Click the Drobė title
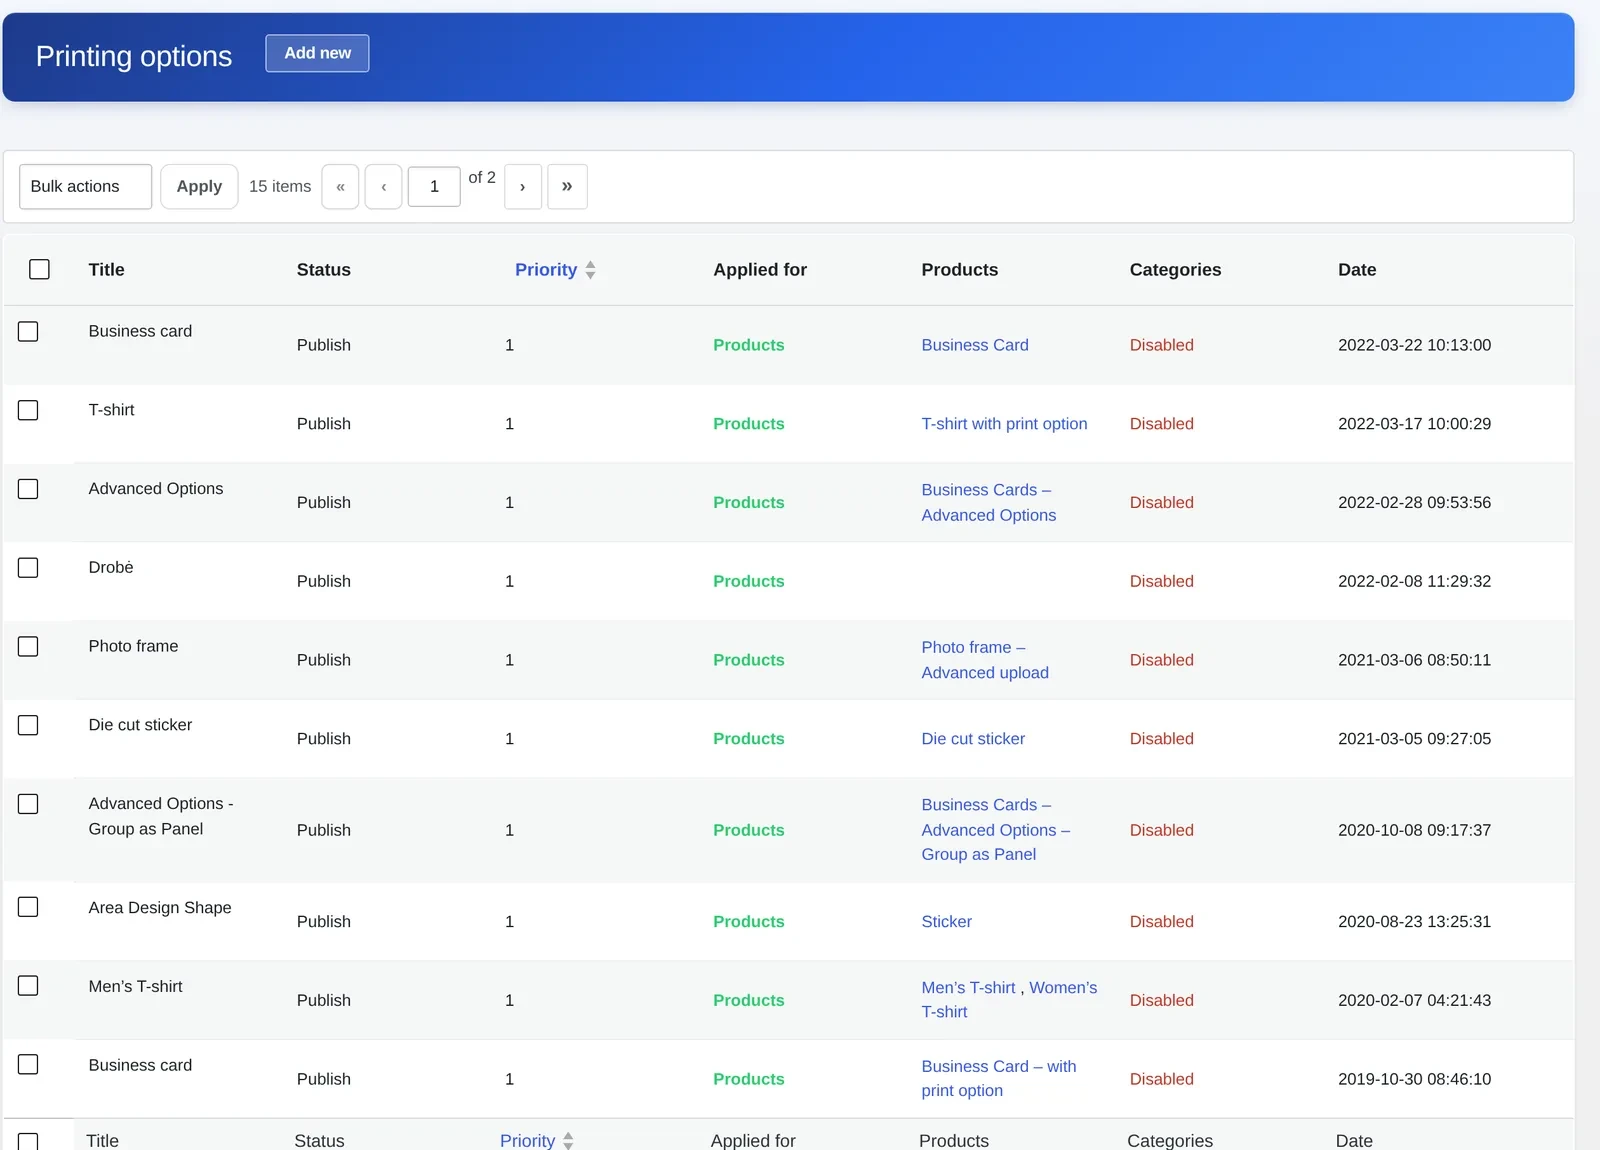This screenshot has width=1600, height=1150. click(111, 568)
